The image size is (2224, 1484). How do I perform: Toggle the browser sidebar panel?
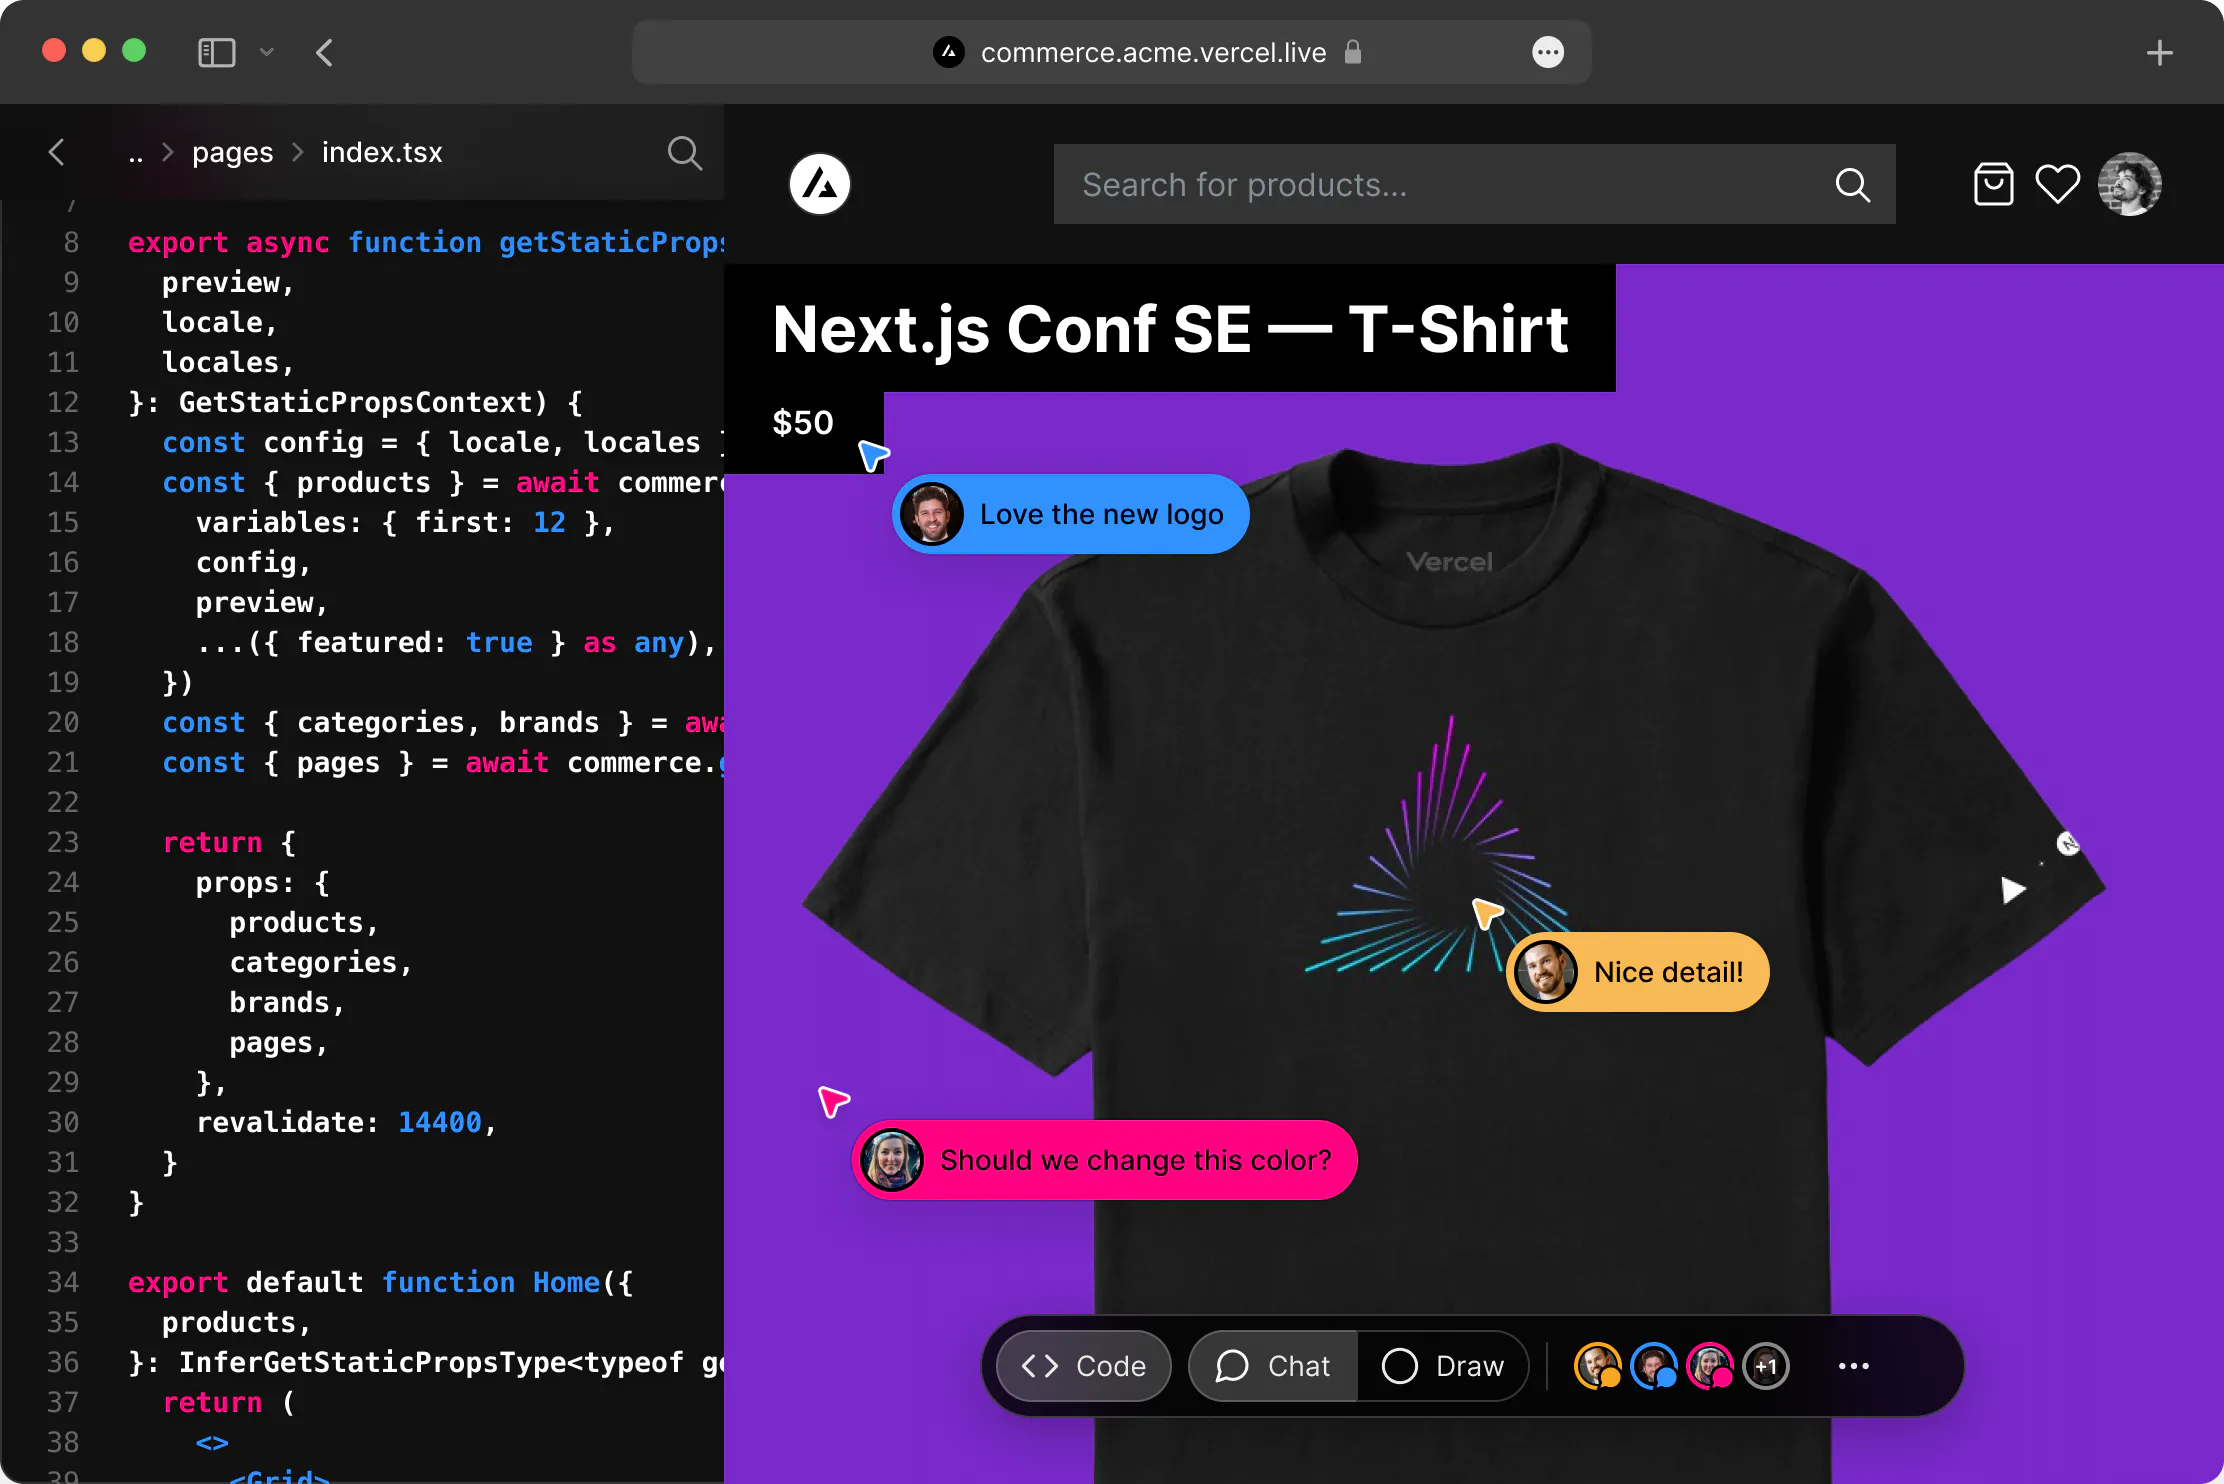tap(216, 52)
